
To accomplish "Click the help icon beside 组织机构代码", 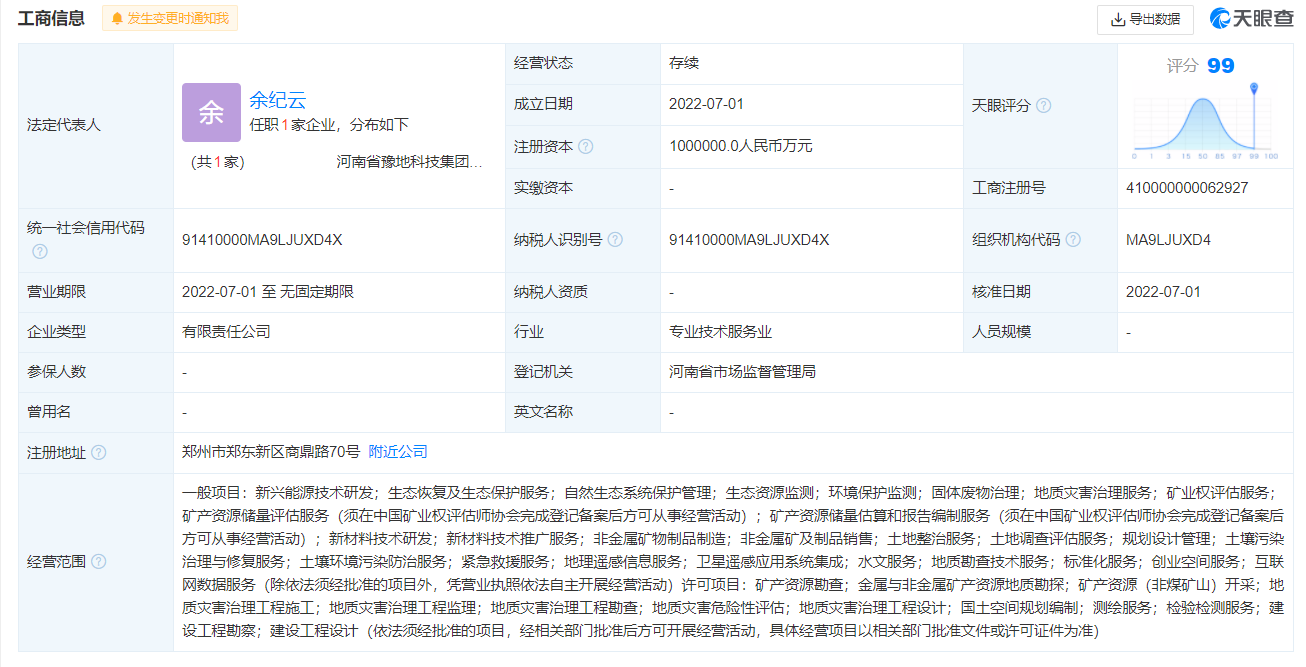I will tap(1073, 240).
